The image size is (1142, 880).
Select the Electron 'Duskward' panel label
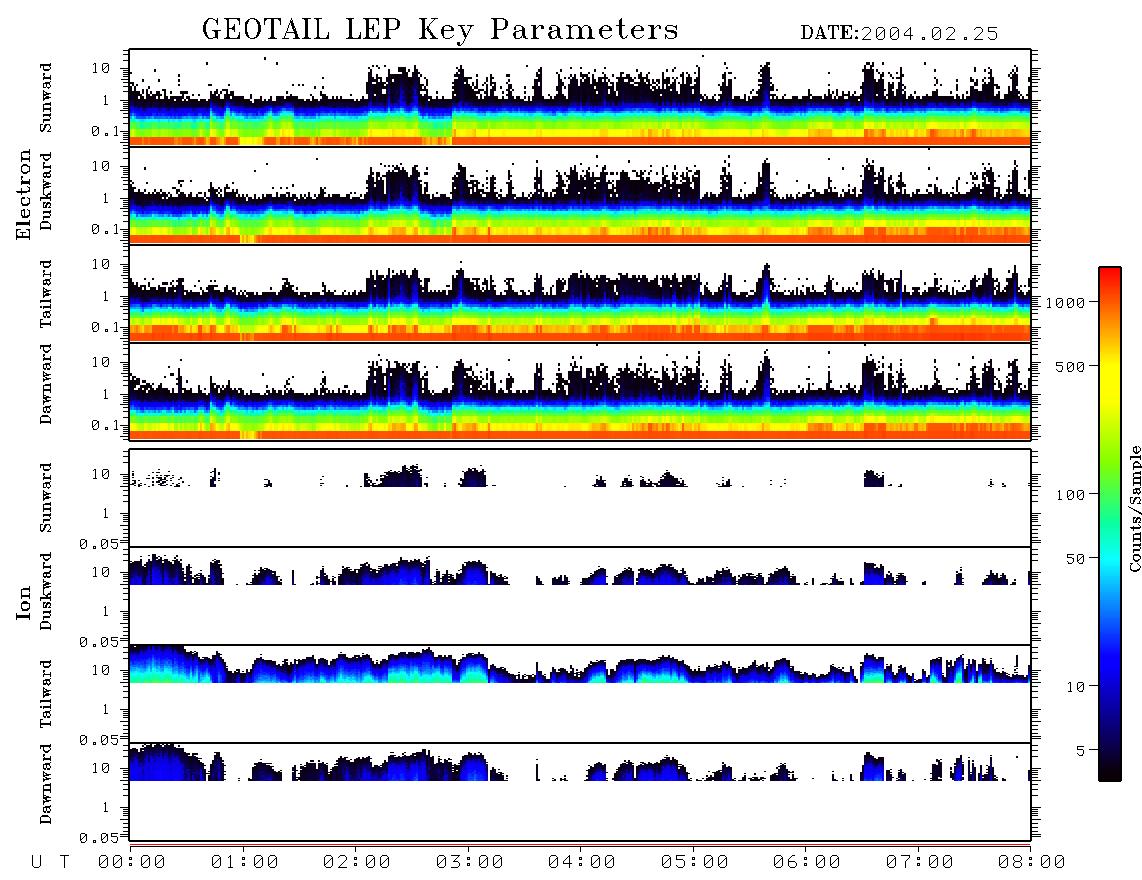[46, 191]
